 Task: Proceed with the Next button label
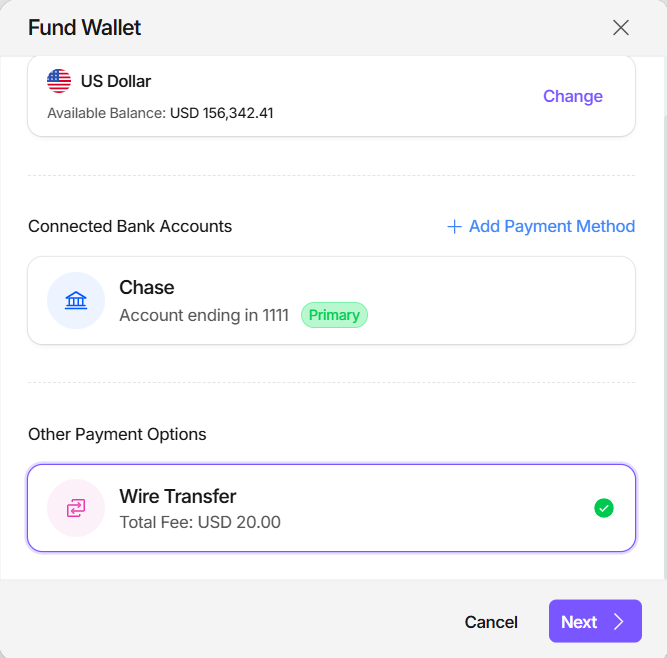coord(579,622)
